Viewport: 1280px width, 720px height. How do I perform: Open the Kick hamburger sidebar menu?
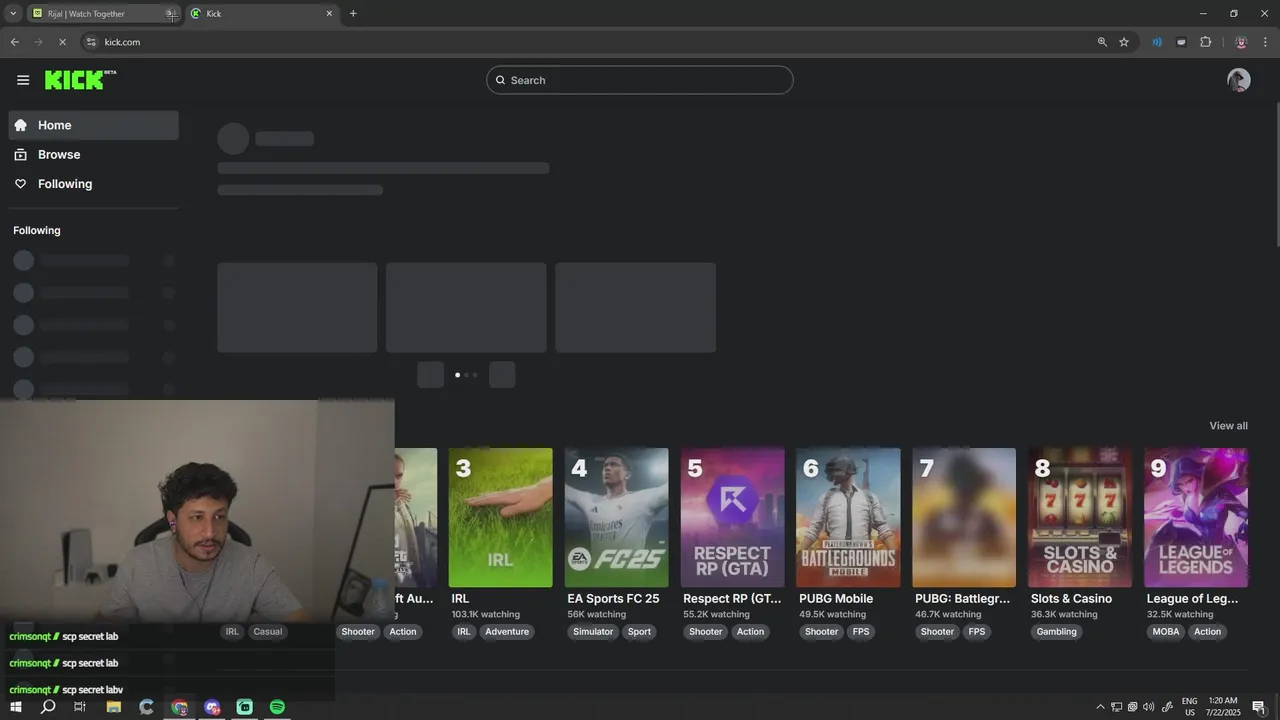23,80
